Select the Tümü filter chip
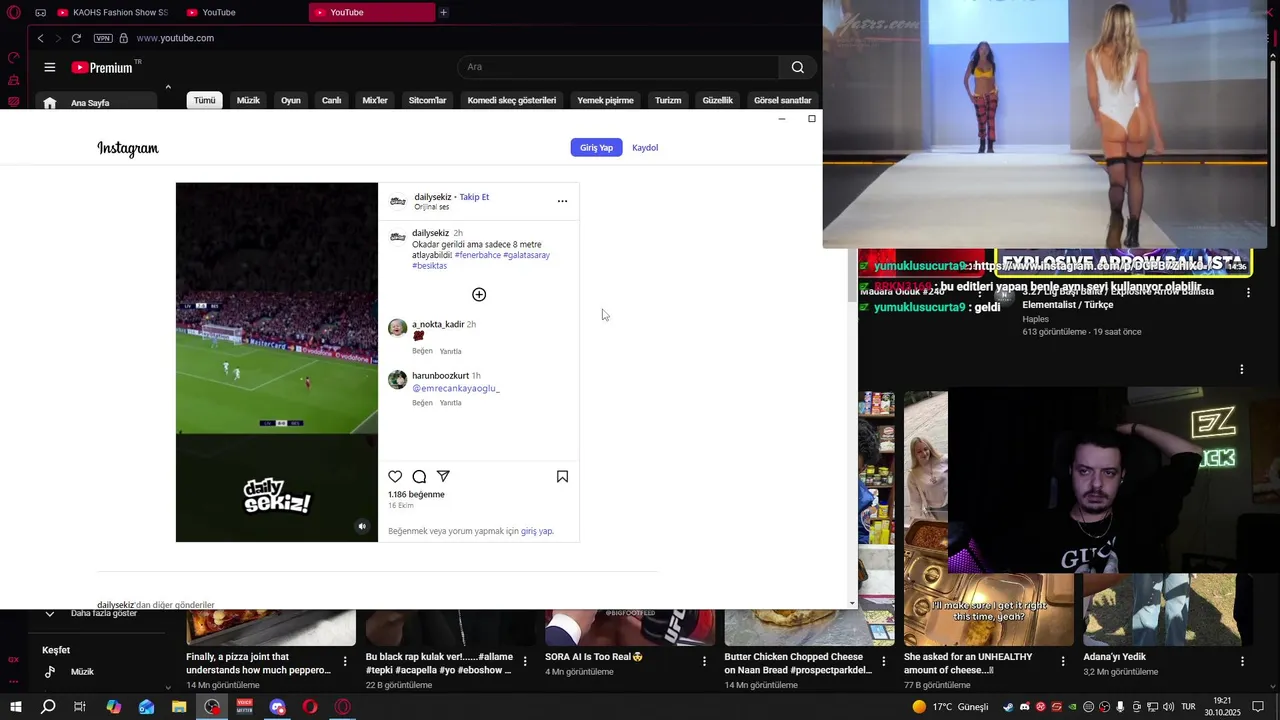Screen dimensions: 1280x720 pyautogui.click(x=205, y=100)
